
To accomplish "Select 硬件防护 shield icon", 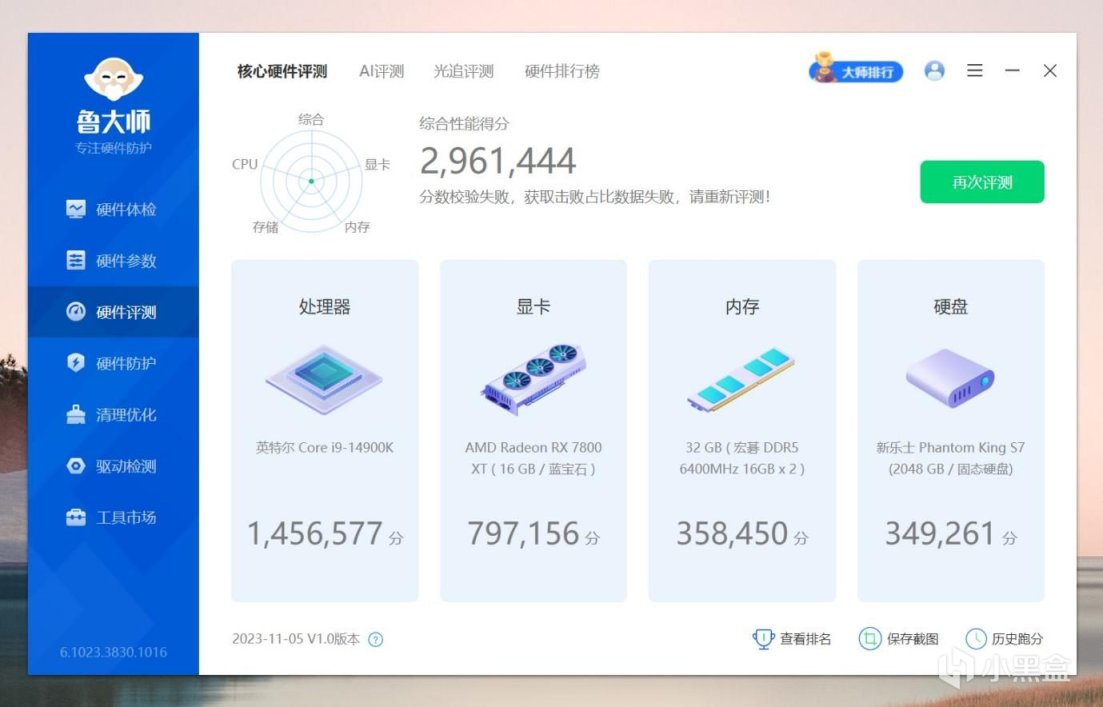I will pos(76,363).
